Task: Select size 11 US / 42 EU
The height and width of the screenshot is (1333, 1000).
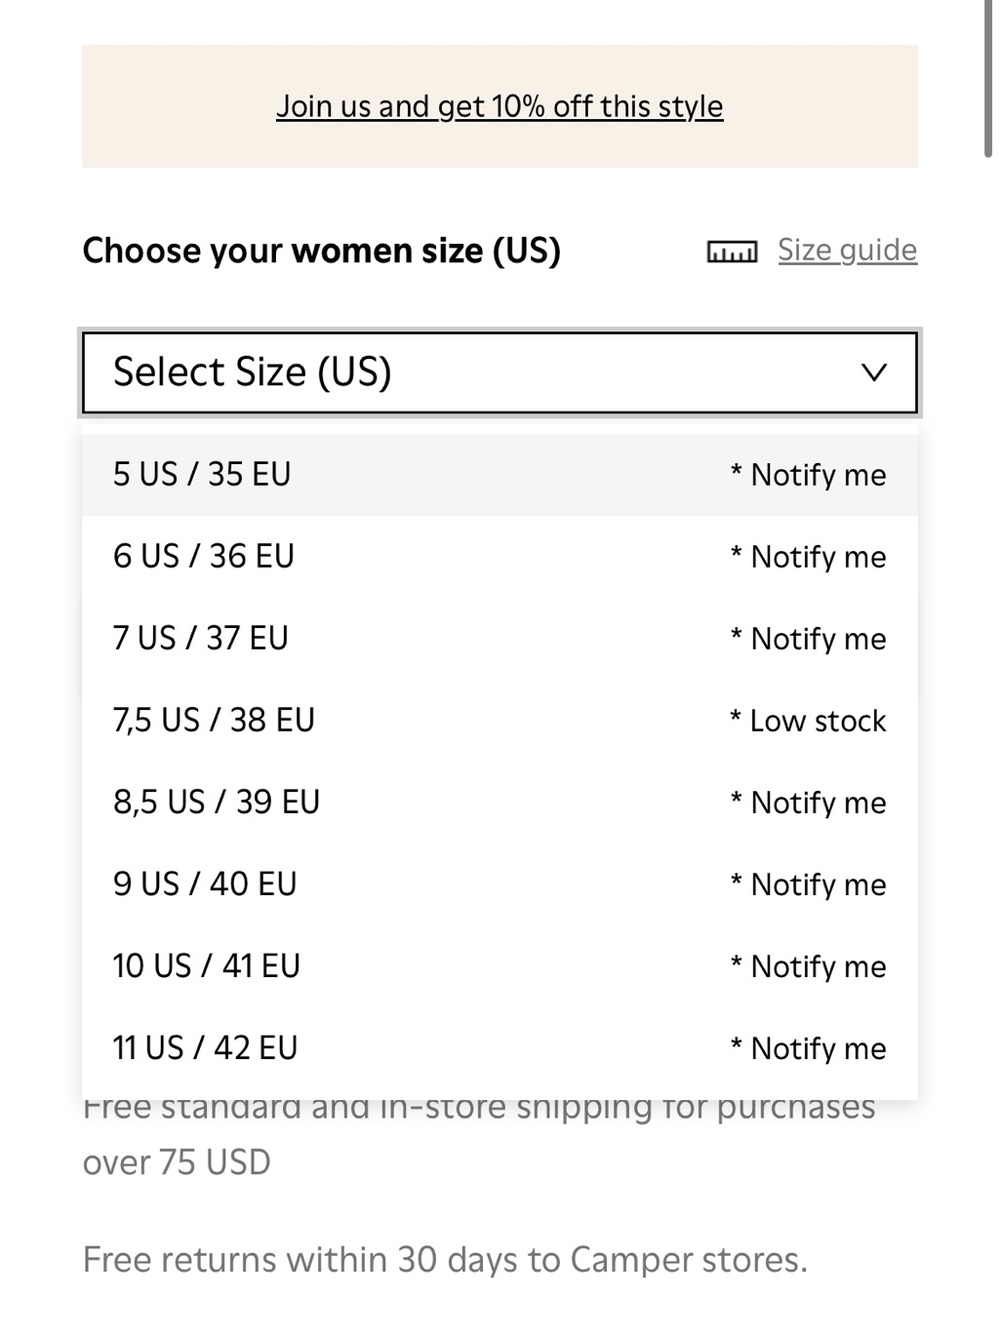Action: [499, 1049]
